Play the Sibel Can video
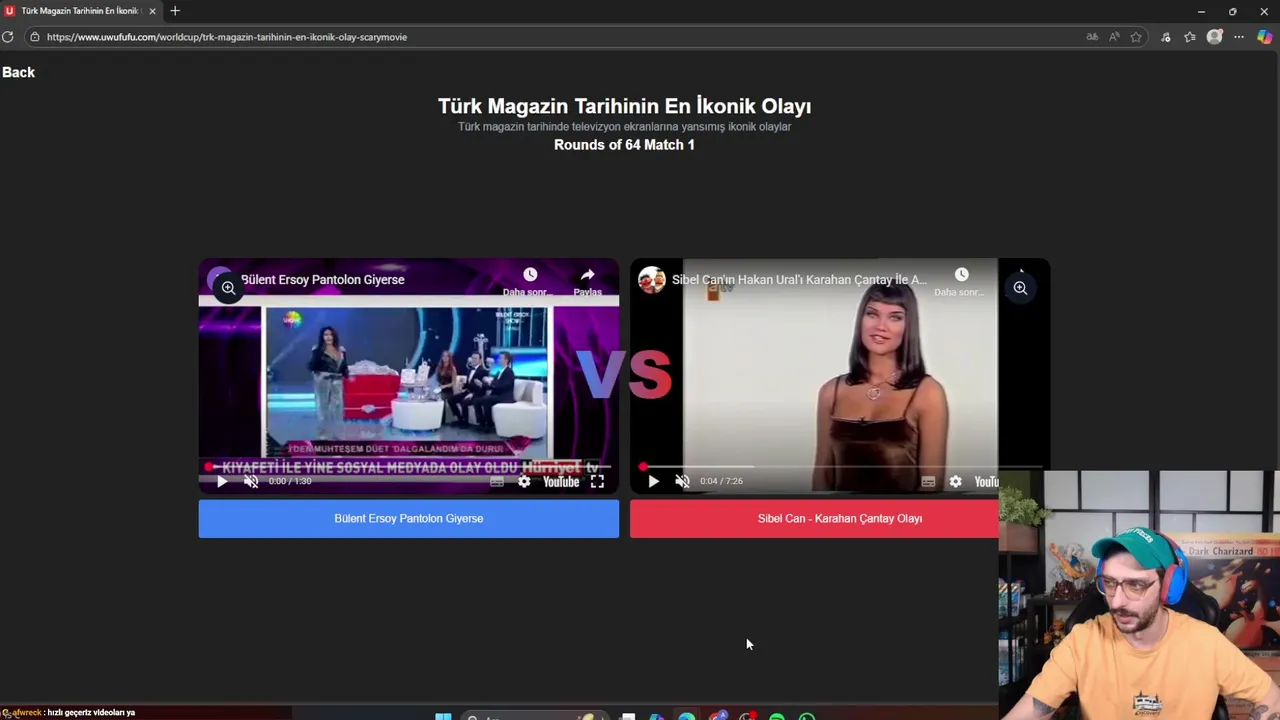Screen dimensions: 1280x720 pyautogui.click(x=653, y=481)
